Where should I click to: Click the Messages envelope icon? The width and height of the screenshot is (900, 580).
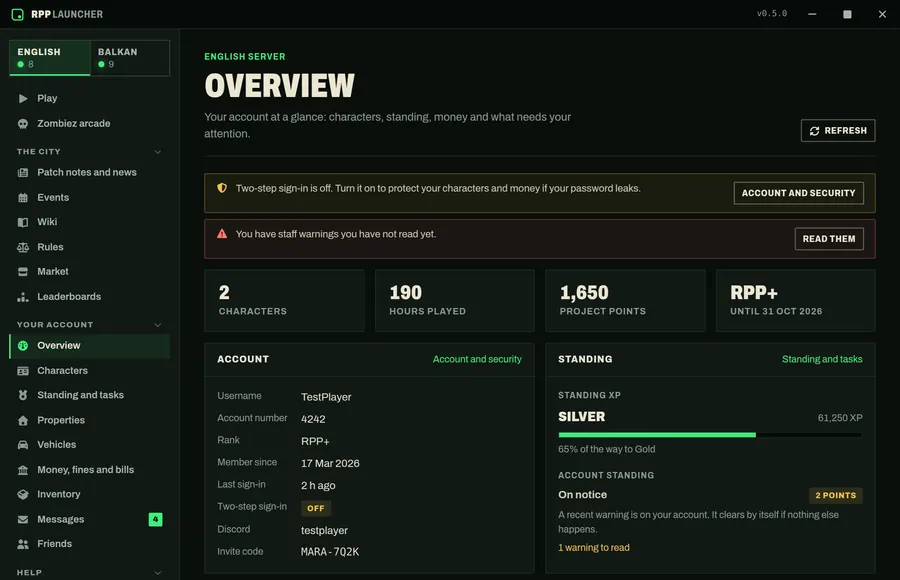click(23, 520)
